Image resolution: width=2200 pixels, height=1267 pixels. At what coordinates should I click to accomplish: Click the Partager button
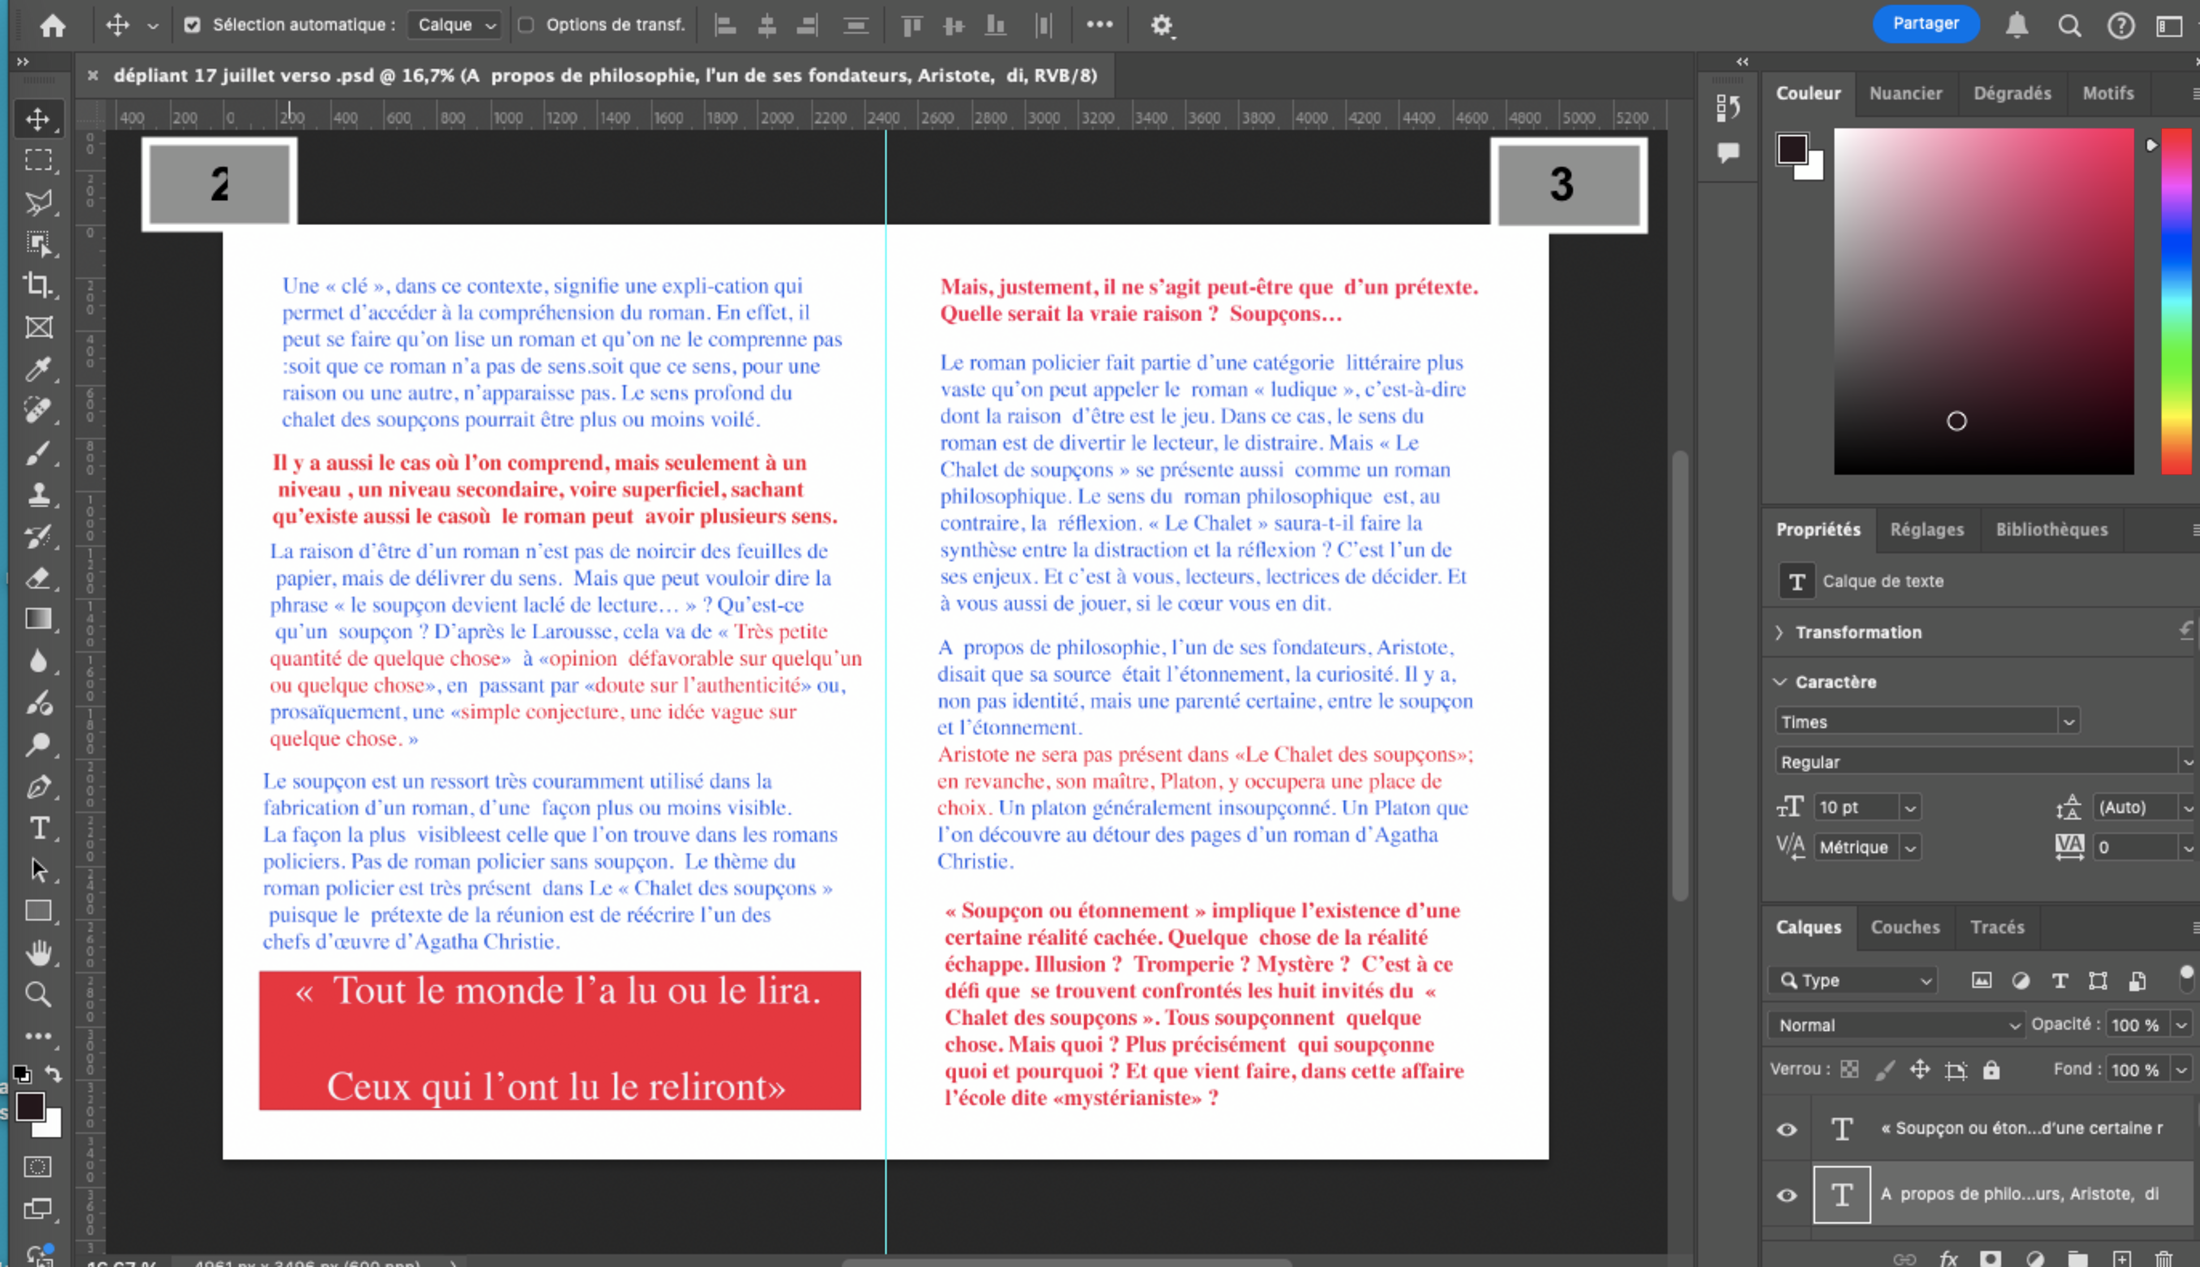[x=1925, y=24]
